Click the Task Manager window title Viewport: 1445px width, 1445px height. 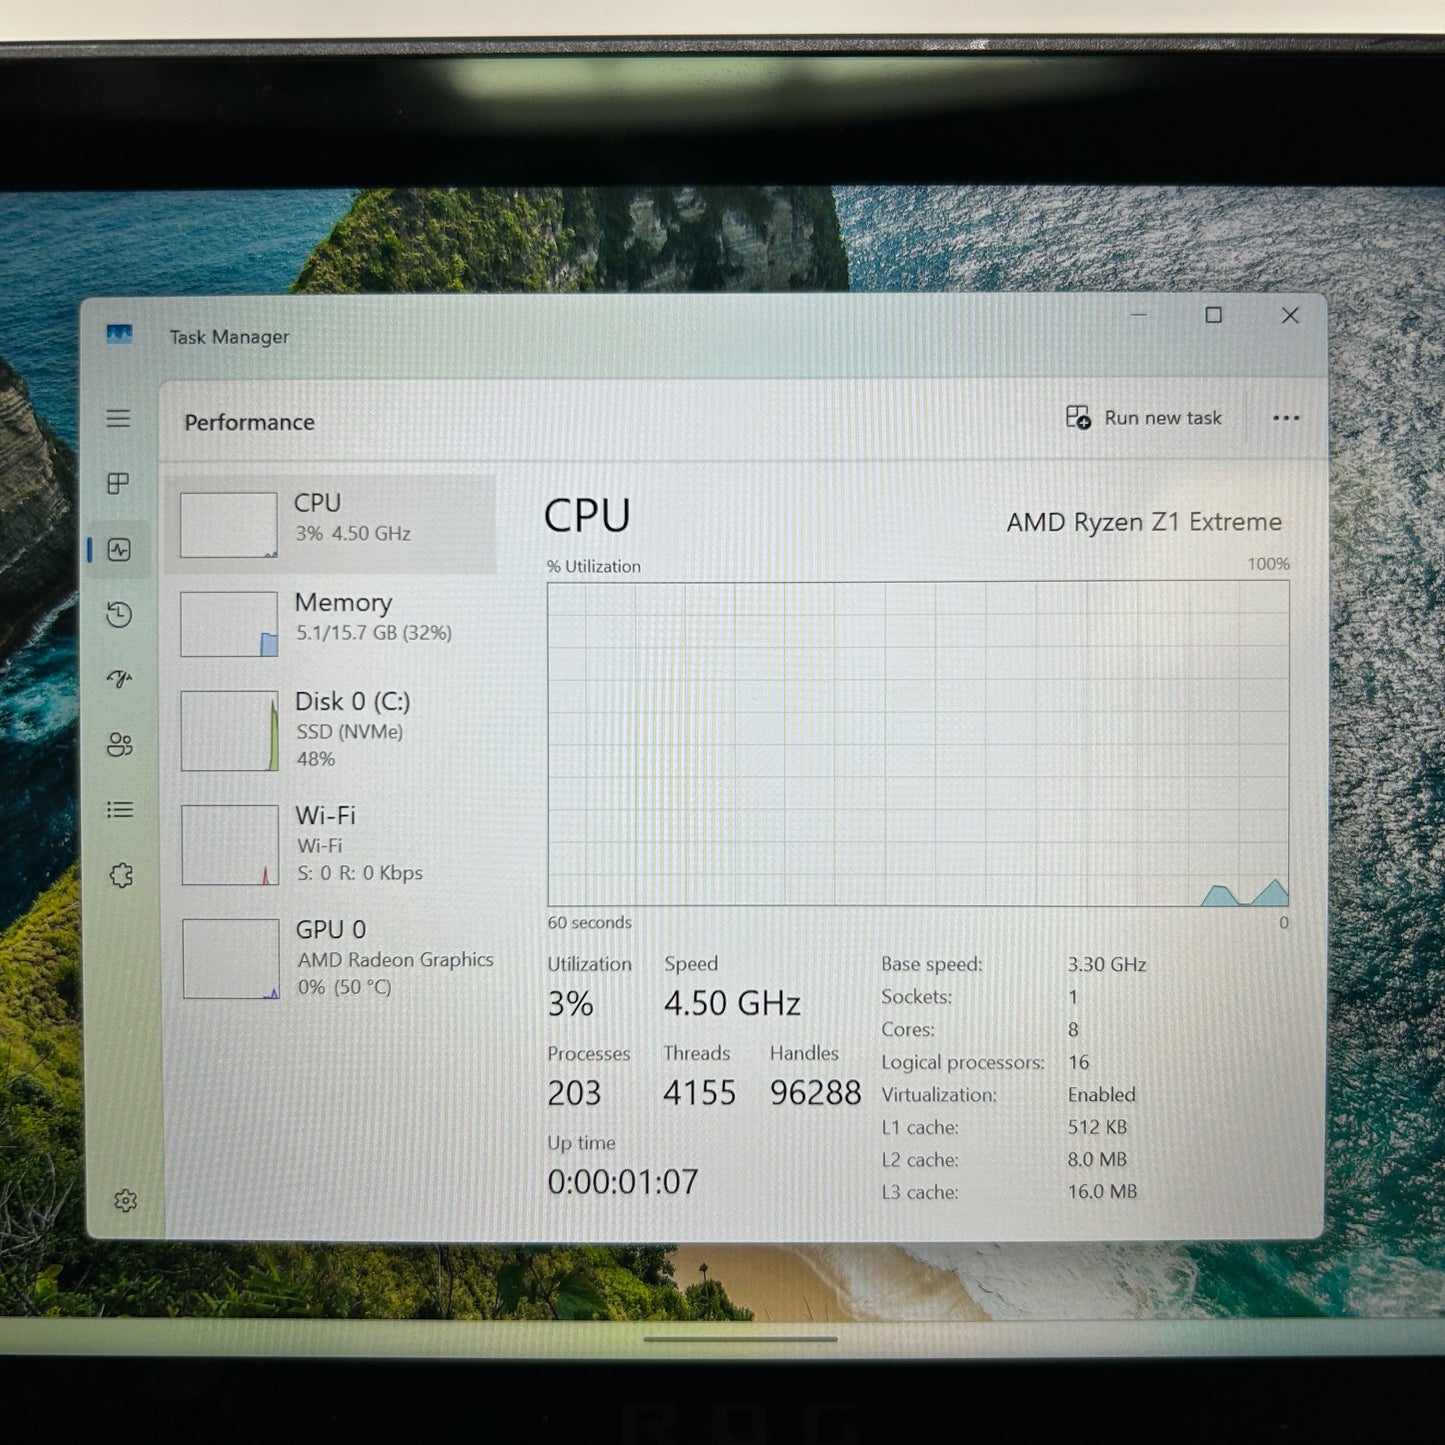tap(229, 337)
